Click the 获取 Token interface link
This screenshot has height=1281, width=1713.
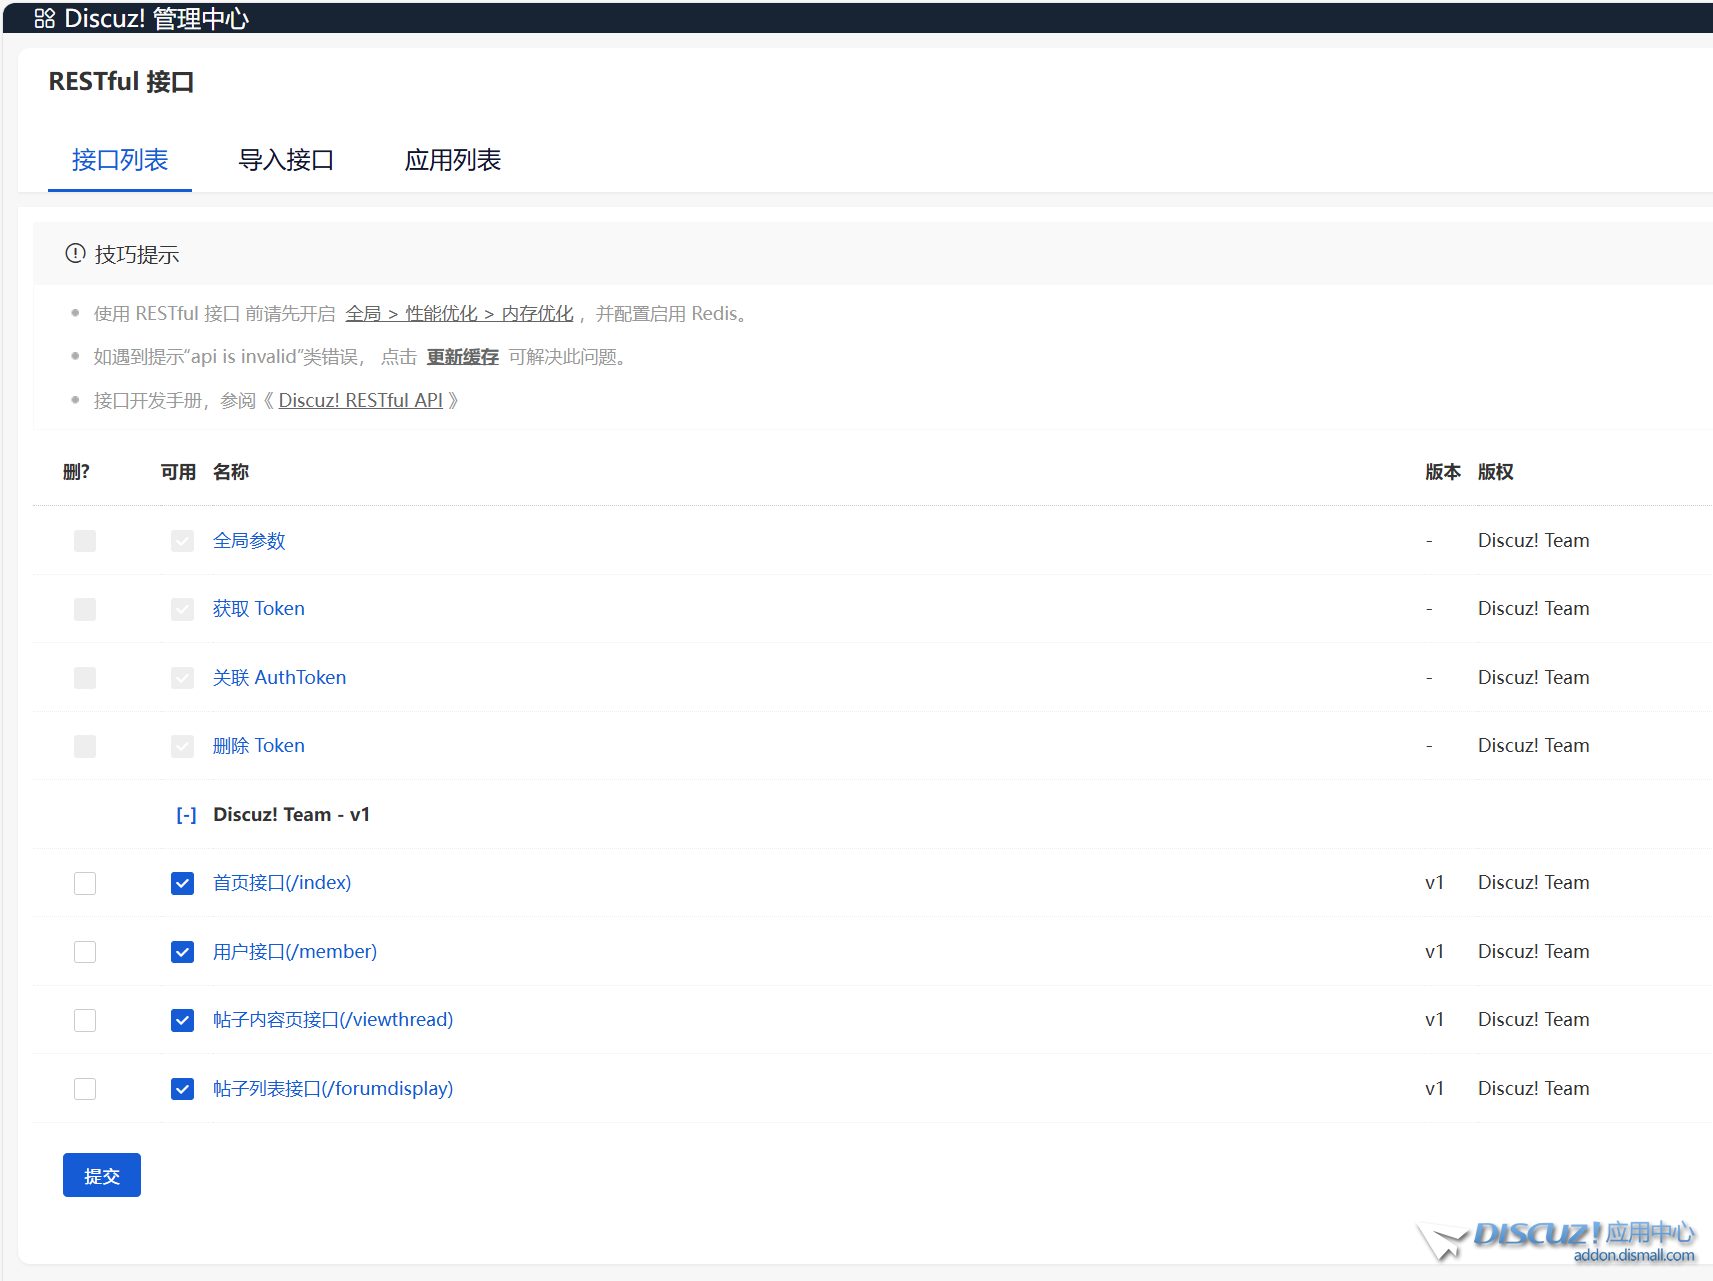click(x=258, y=609)
